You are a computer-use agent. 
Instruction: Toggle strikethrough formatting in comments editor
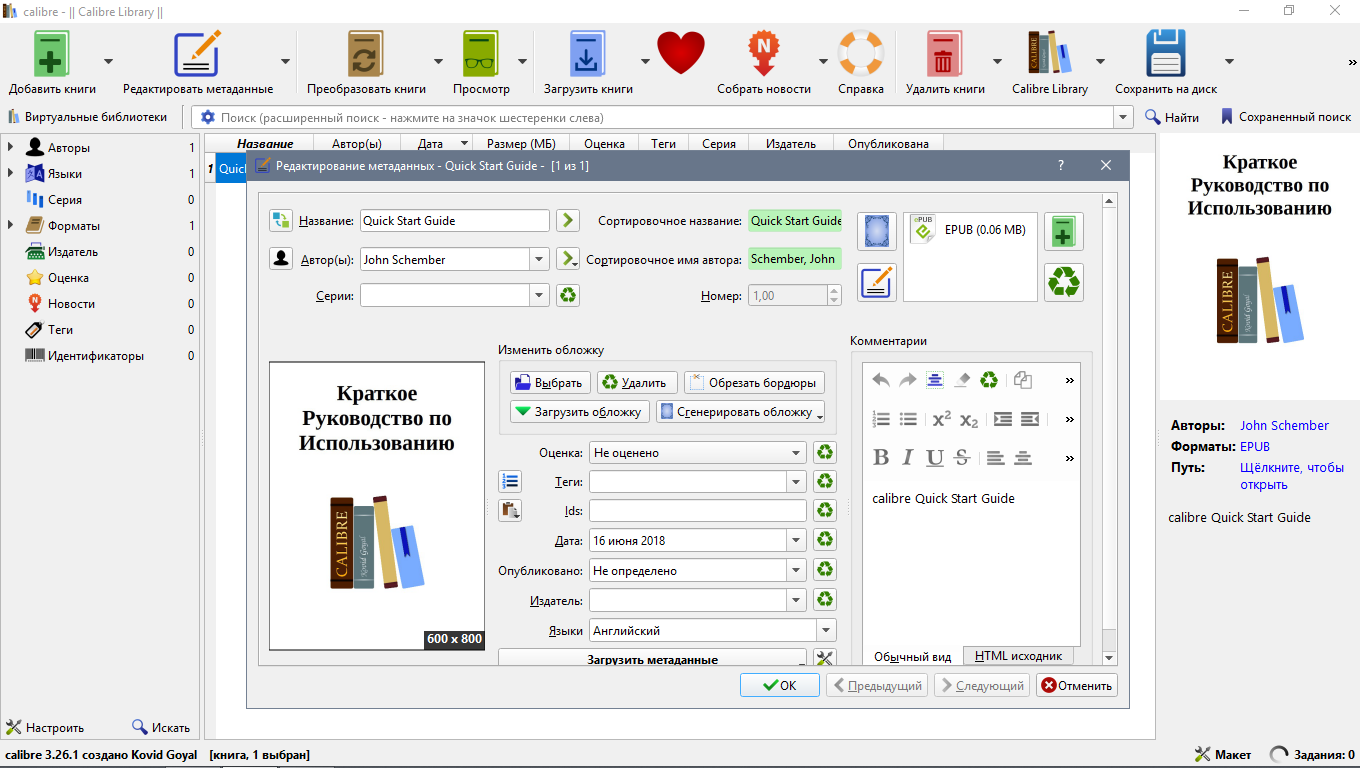(x=962, y=458)
